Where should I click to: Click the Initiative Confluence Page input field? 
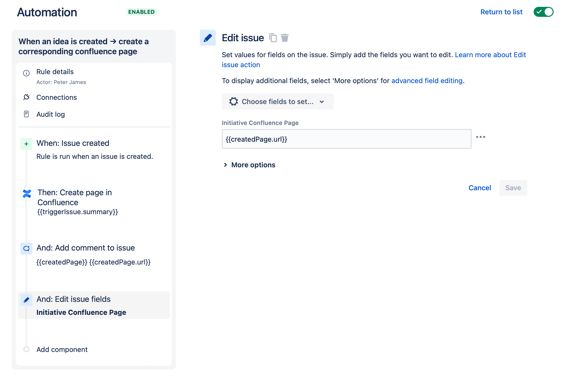click(x=346, y=139)
